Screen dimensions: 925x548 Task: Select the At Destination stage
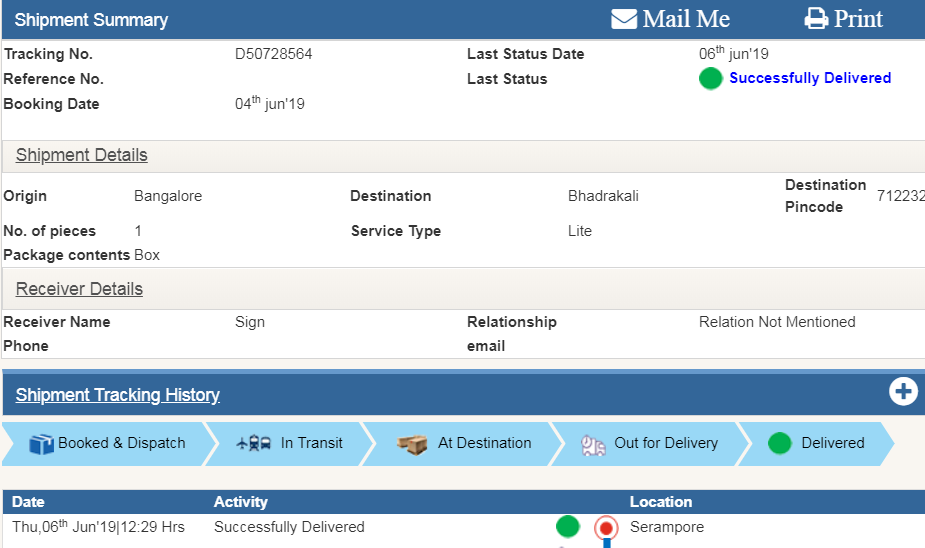[484, 443]
